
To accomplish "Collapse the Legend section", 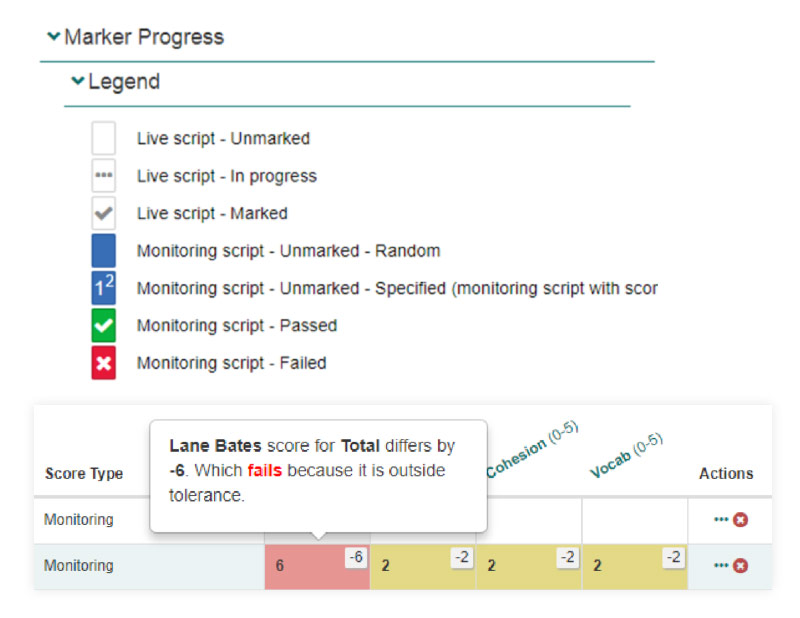I will (78, 82).
